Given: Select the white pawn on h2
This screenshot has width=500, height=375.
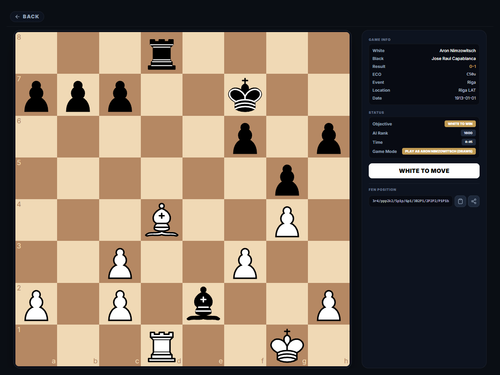Looking at the screenshot, I should (329, 305).
